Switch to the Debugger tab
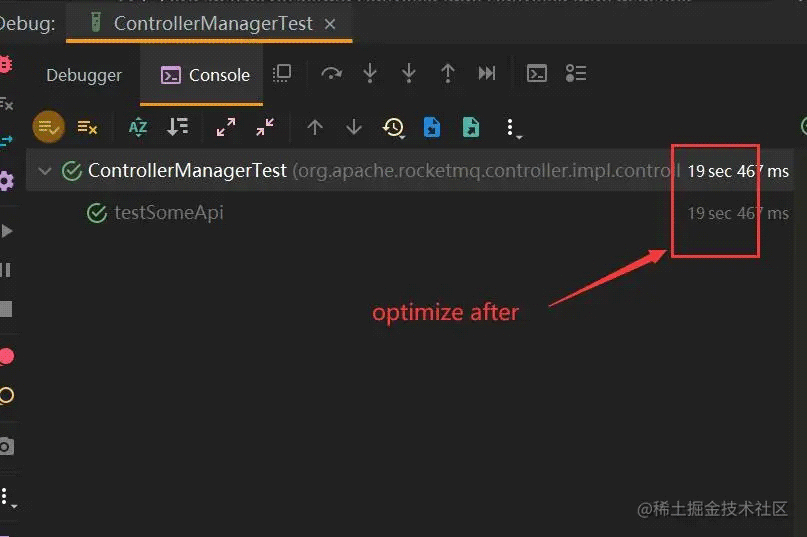 [84, 75]
